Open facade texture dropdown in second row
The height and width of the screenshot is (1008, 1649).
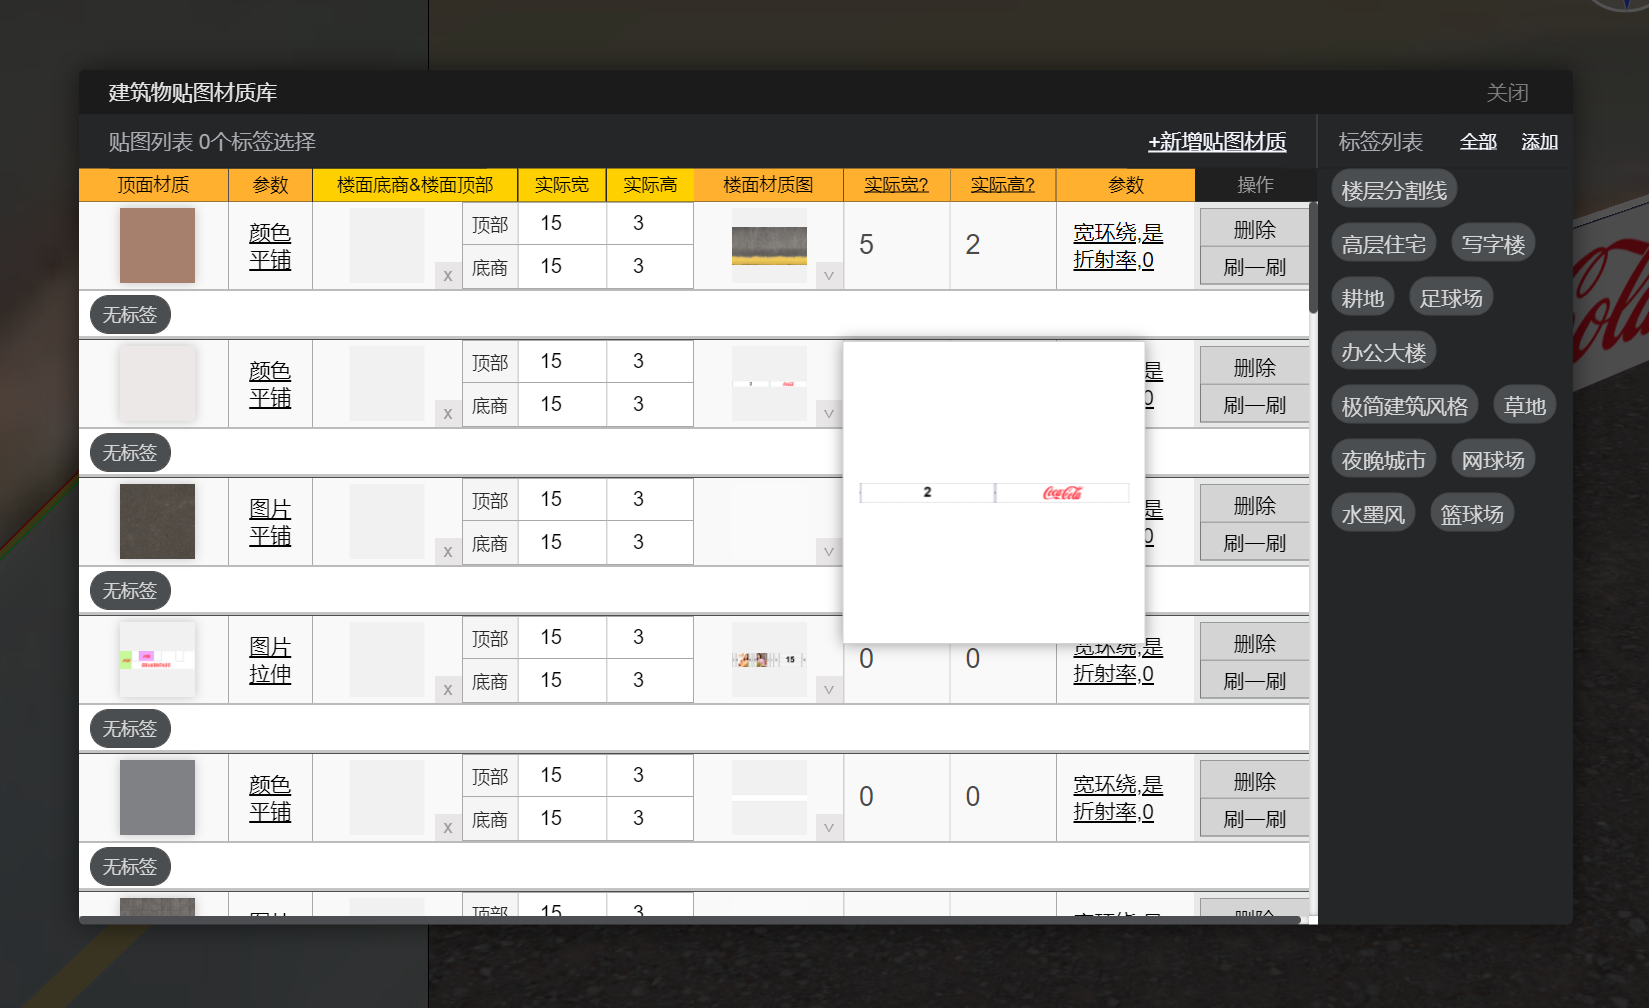828,413
